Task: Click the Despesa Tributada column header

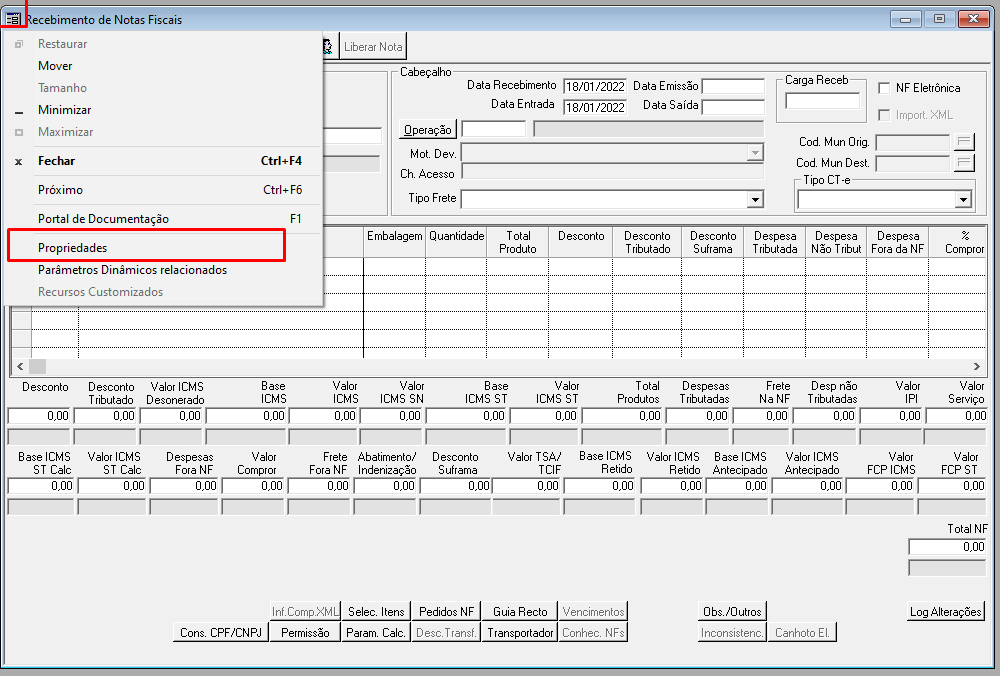Action: pos(775,242)
